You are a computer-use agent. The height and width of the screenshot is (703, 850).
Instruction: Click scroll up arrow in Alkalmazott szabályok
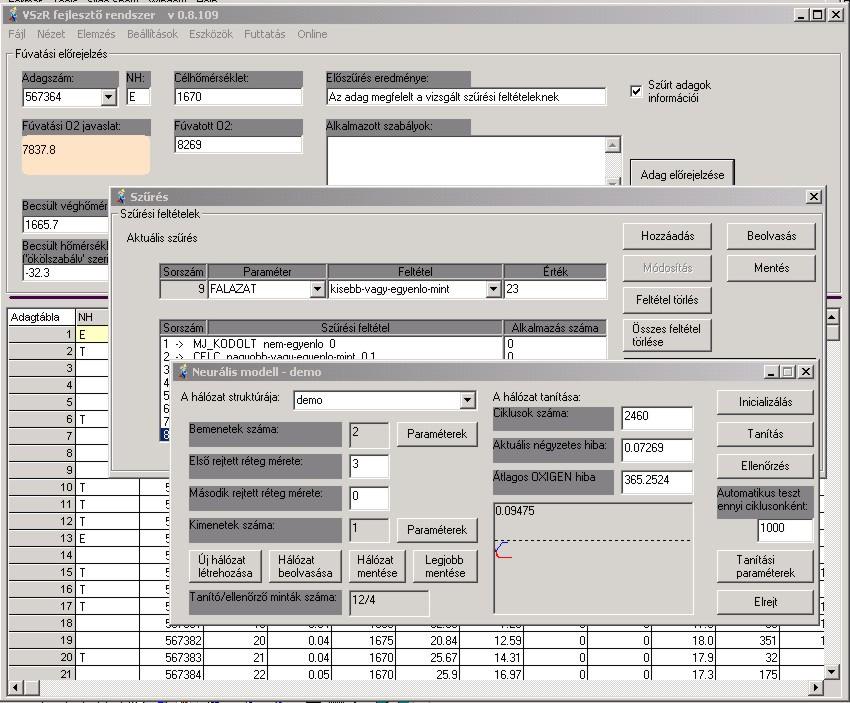(x=613, y=145)
